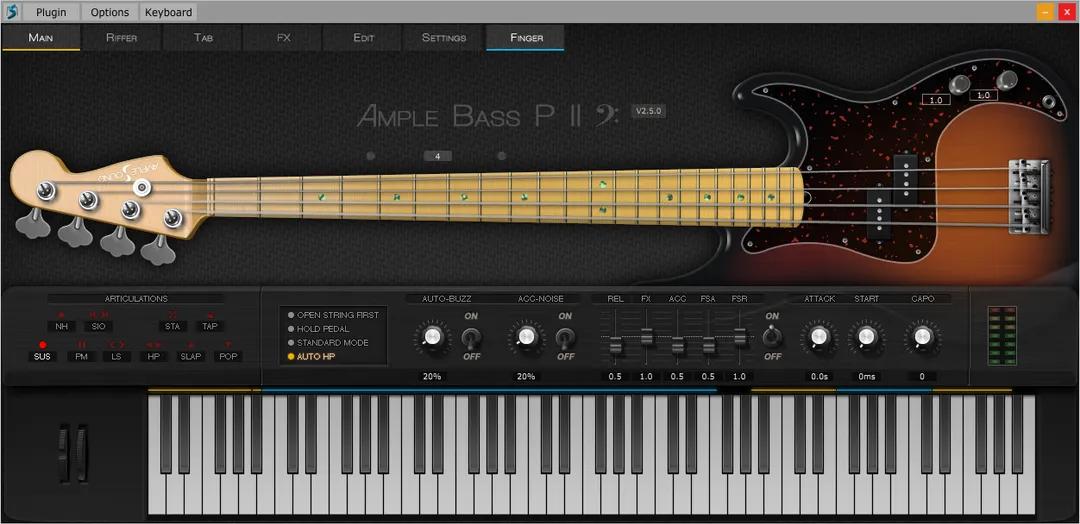The height and width of the screenshot is (524, 1080).
Task: Open the Keyboard menu
Action: pyautogui.click(x=169, y=12)
